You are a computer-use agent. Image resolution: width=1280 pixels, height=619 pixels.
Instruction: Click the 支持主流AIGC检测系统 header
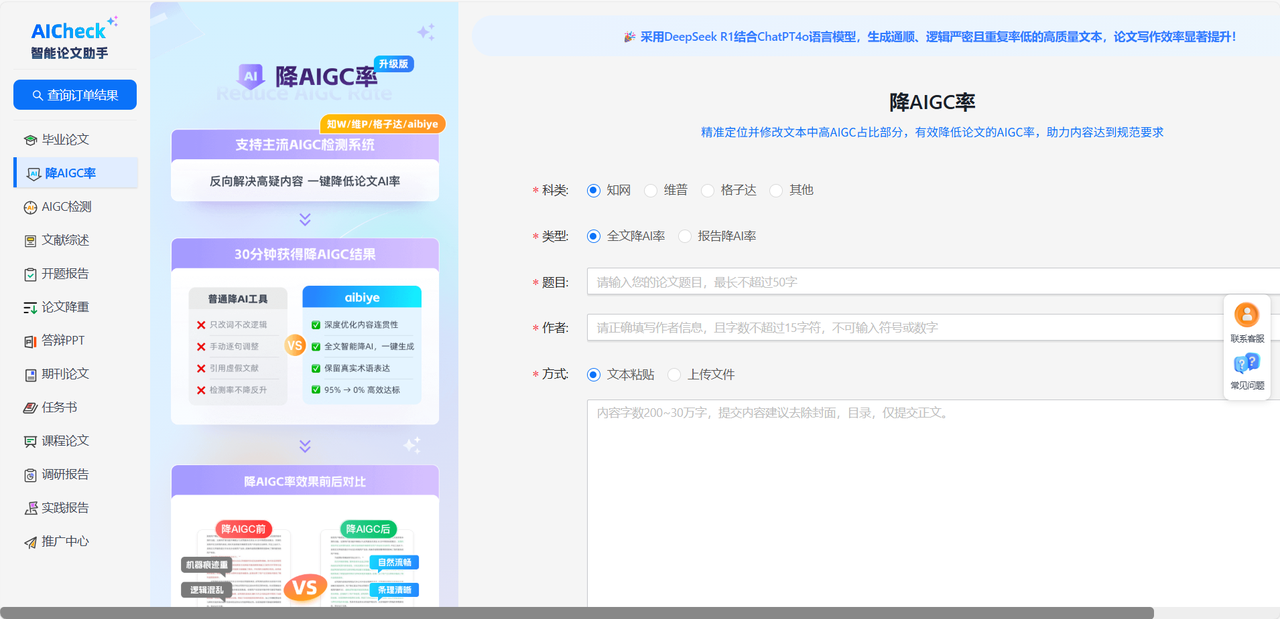click(305, 145)
